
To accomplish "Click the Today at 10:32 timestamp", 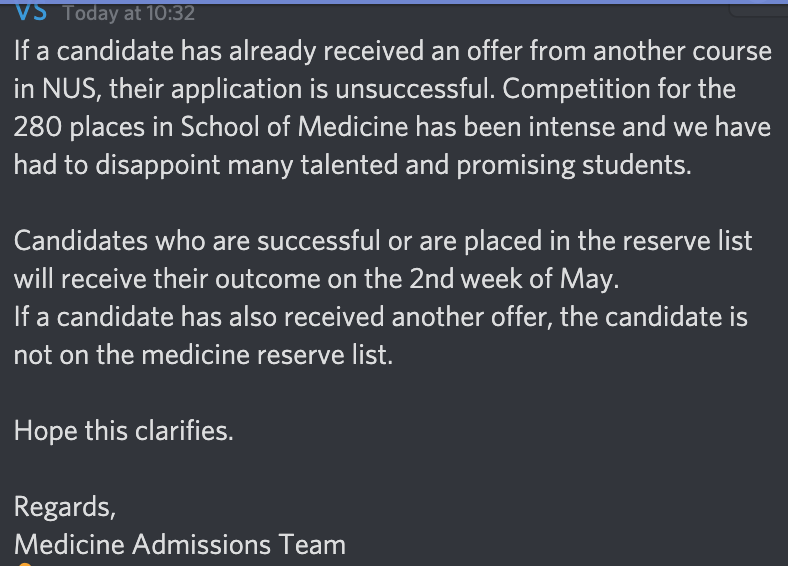I will click(x=128, y=13).
